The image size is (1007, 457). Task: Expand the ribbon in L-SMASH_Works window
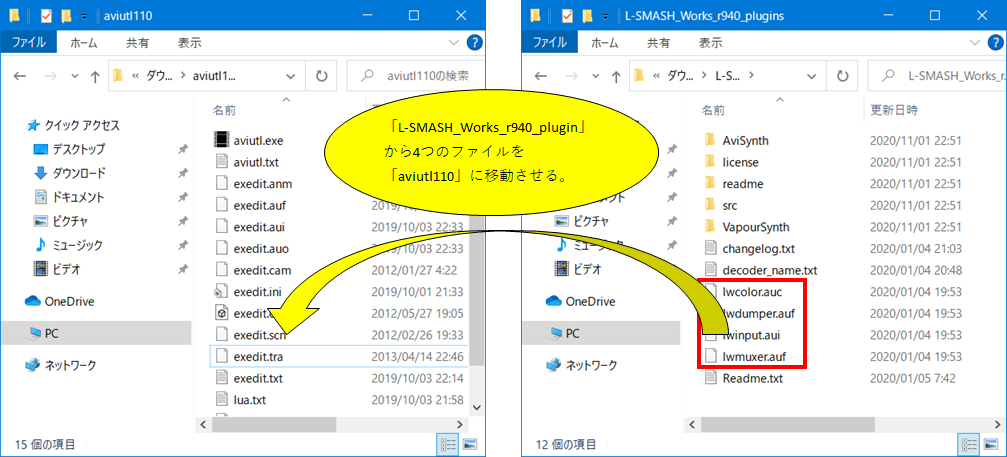coord(977,43)
